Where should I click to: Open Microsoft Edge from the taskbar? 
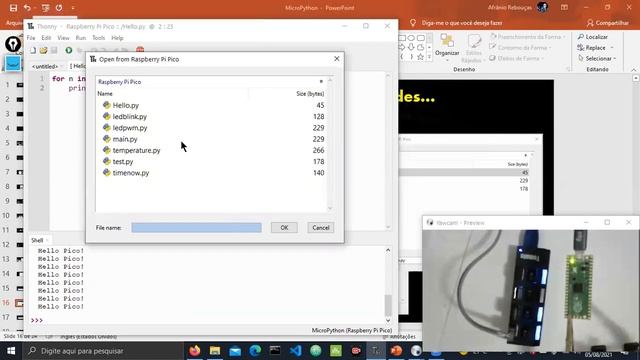pos(255,351)
